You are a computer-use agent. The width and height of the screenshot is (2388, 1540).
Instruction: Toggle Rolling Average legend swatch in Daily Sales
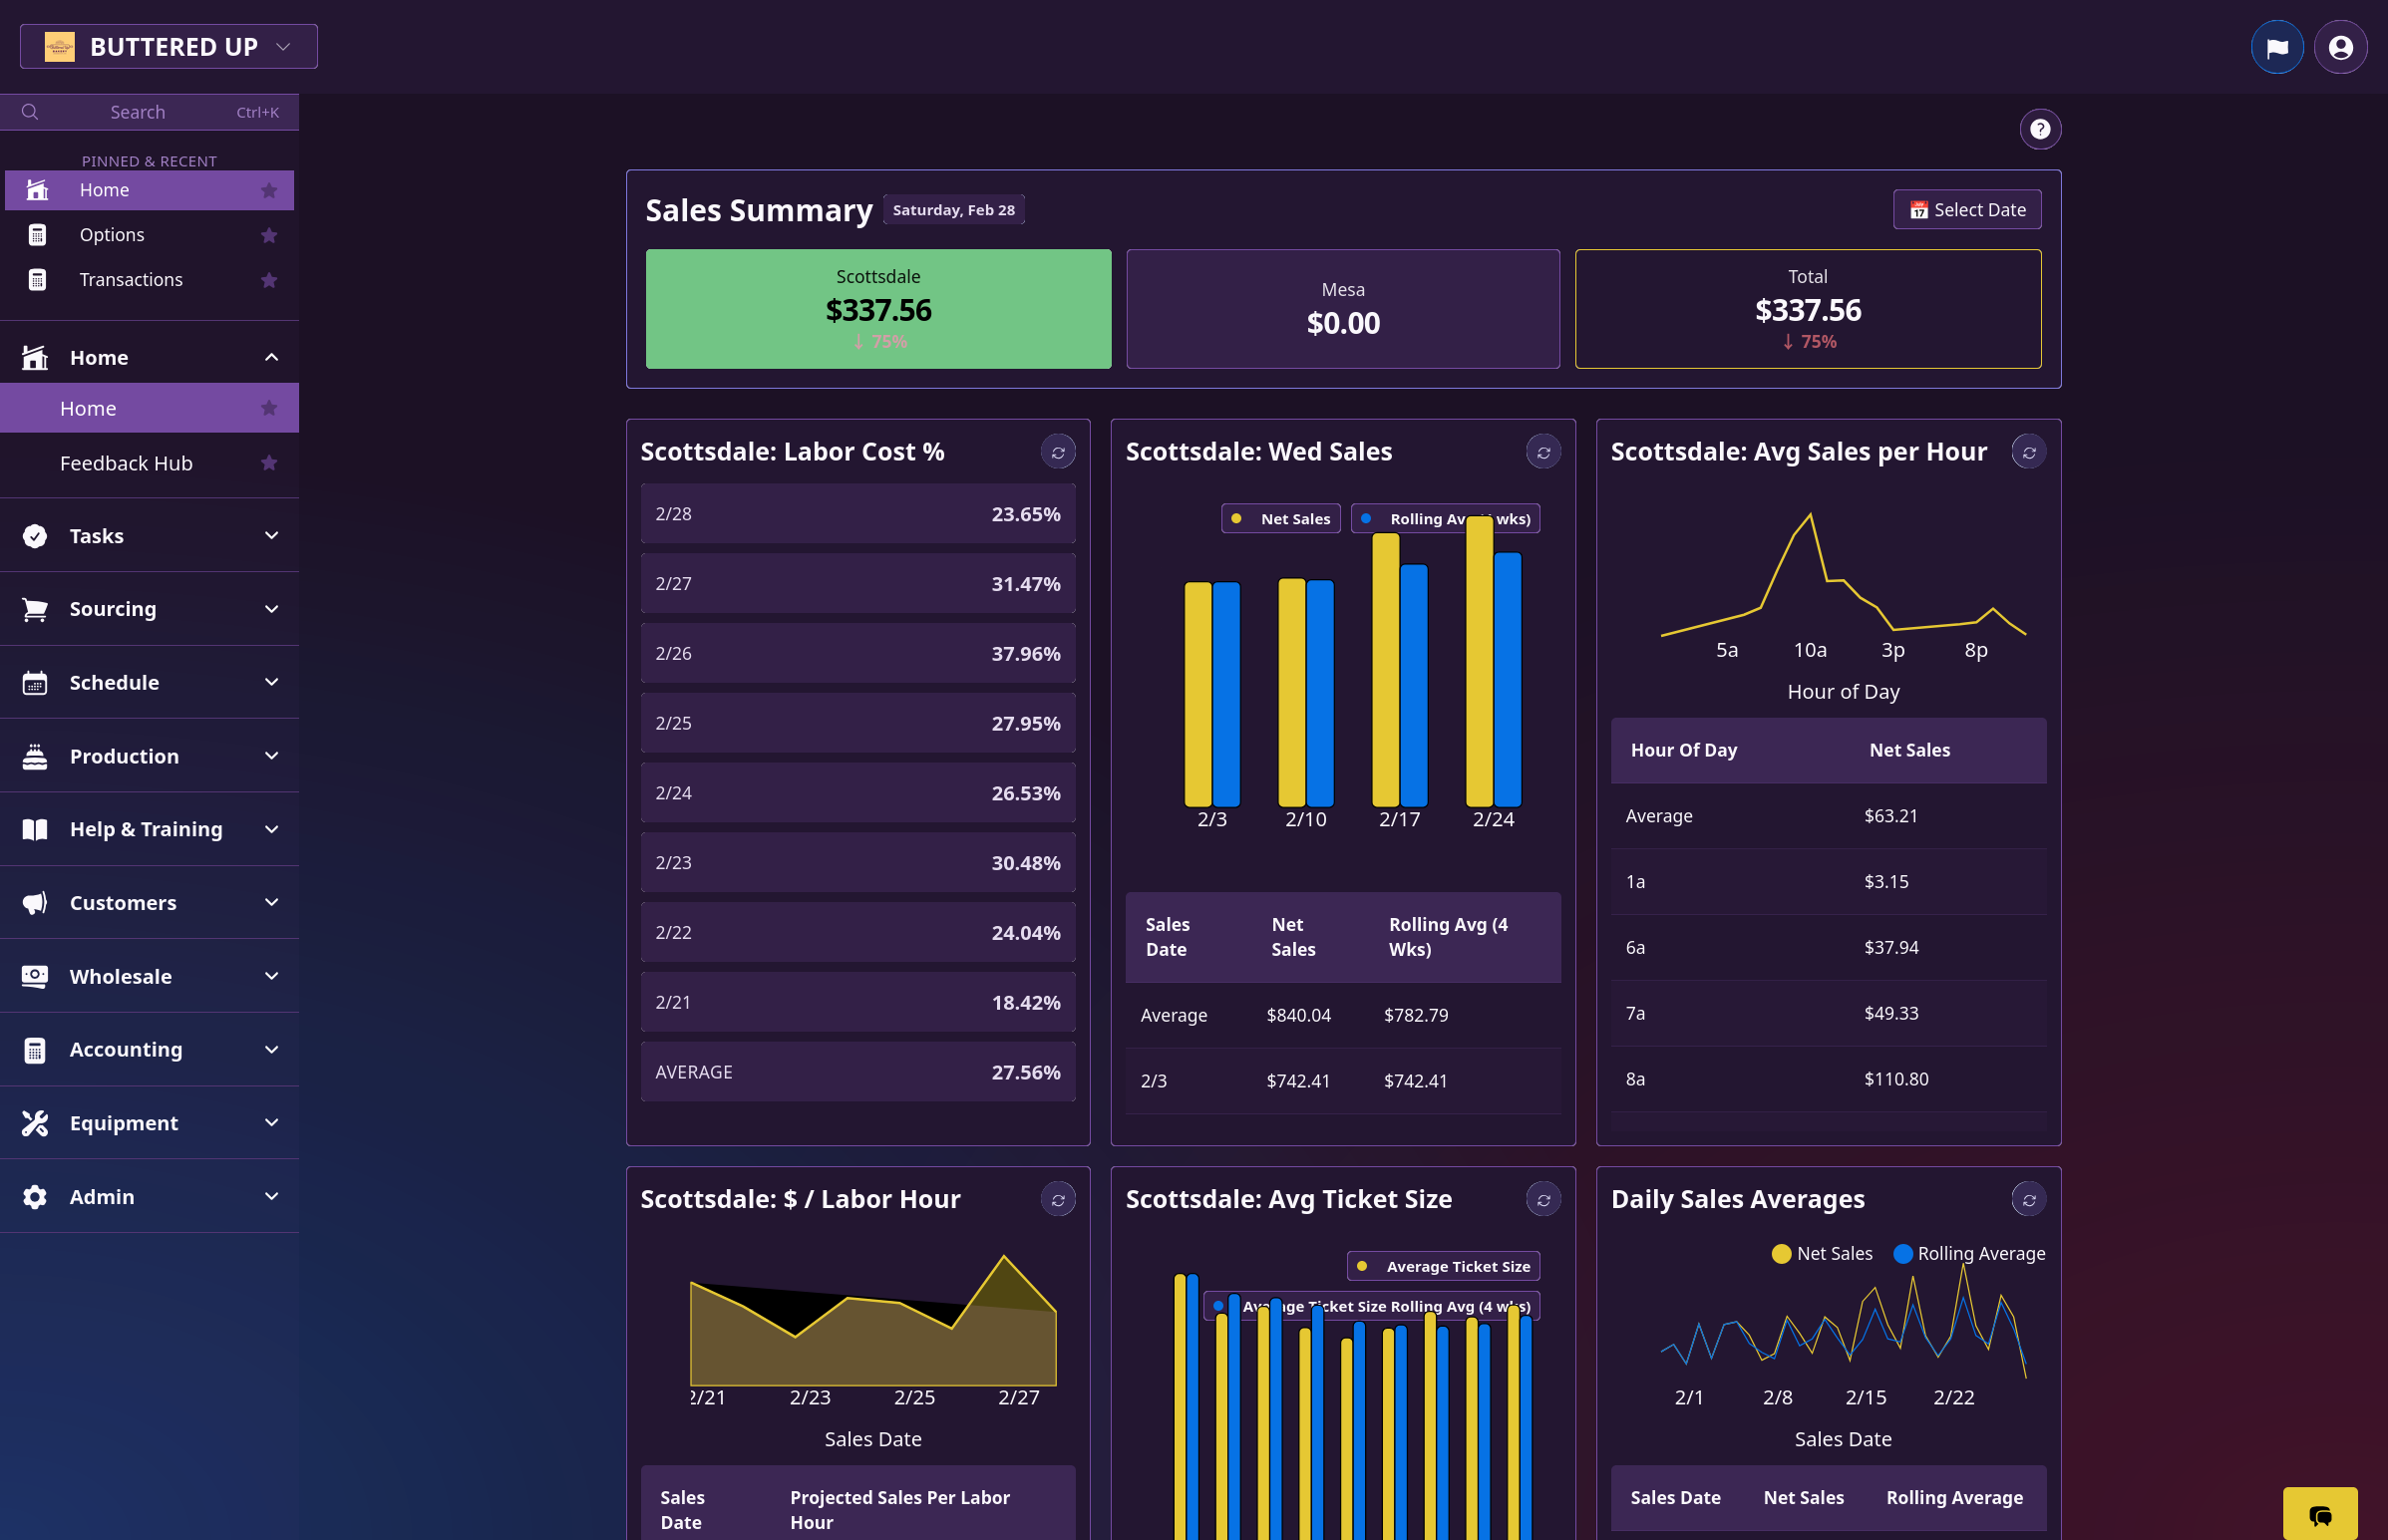1902,1253
